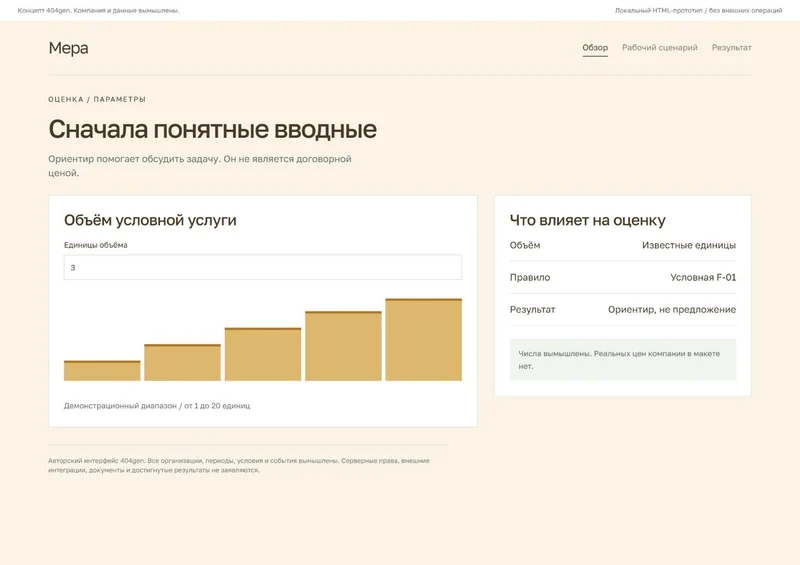This screenshot has height=565, width=800.
Task: Select the shortest chart bar
Action: (x=102, y=371)
